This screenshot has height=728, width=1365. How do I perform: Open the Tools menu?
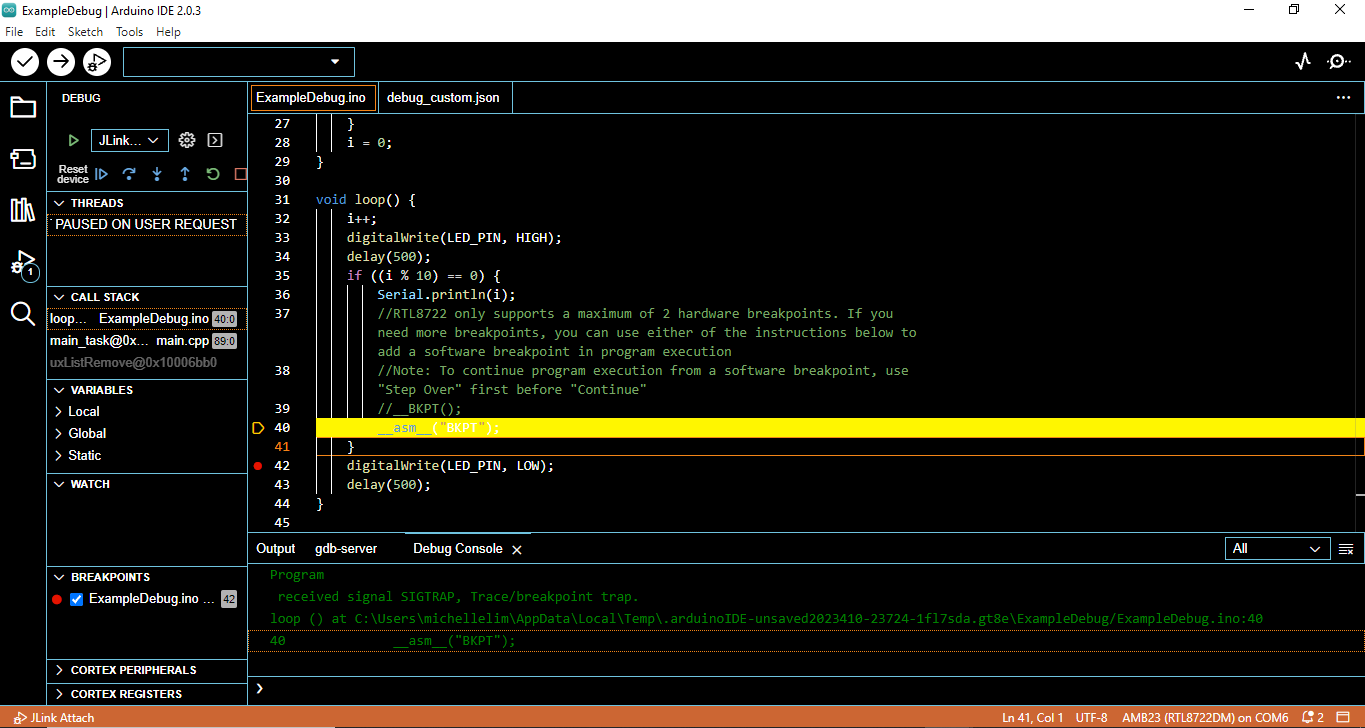point(130,32)
